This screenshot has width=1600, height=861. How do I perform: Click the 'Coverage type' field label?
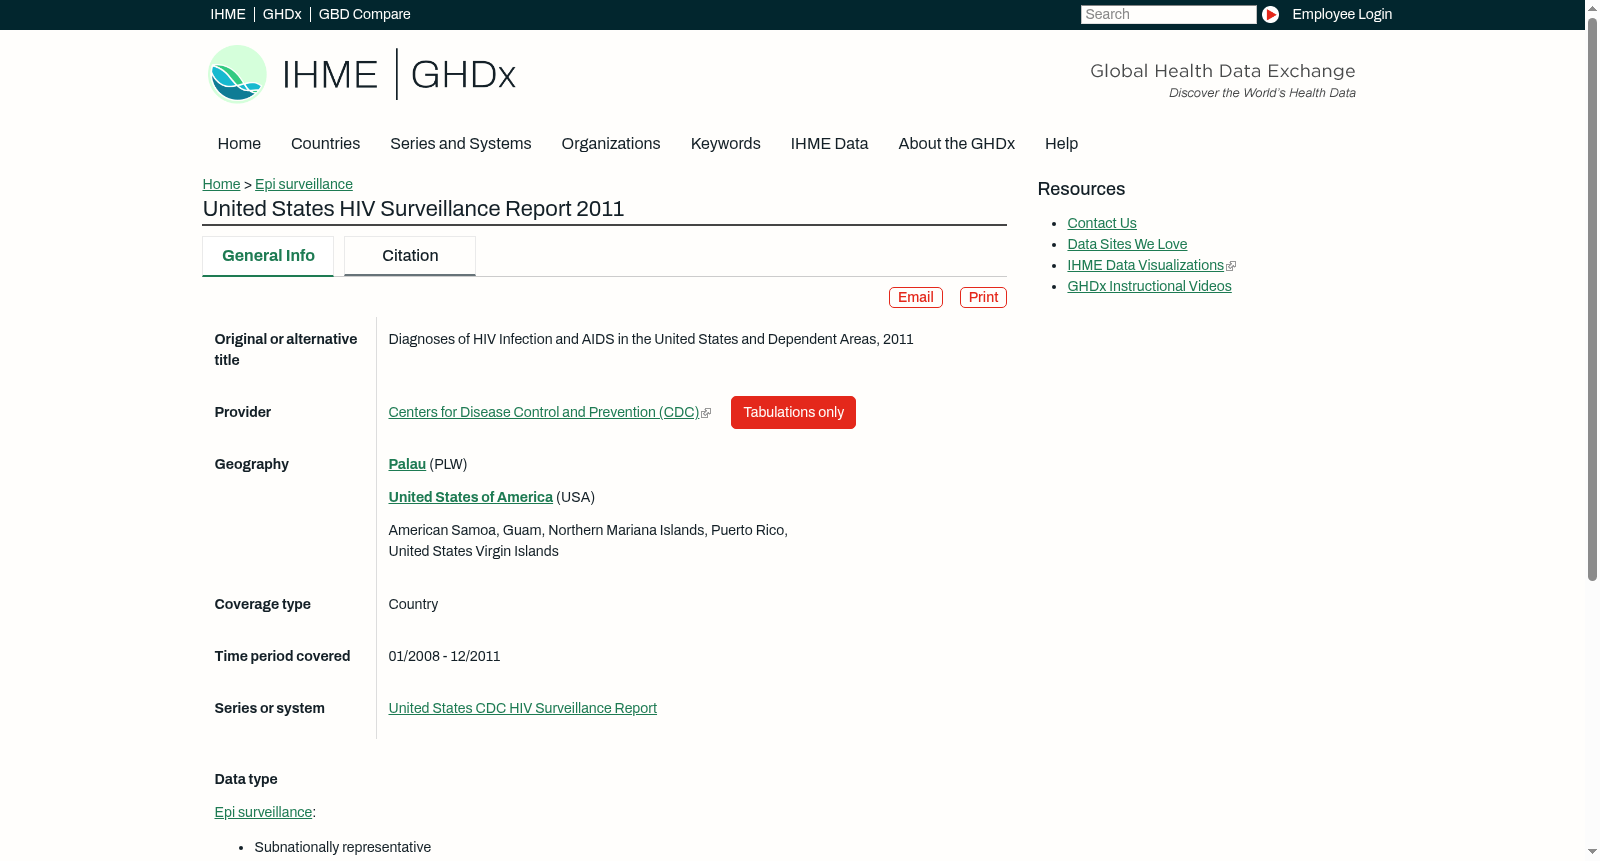(263, 604)
